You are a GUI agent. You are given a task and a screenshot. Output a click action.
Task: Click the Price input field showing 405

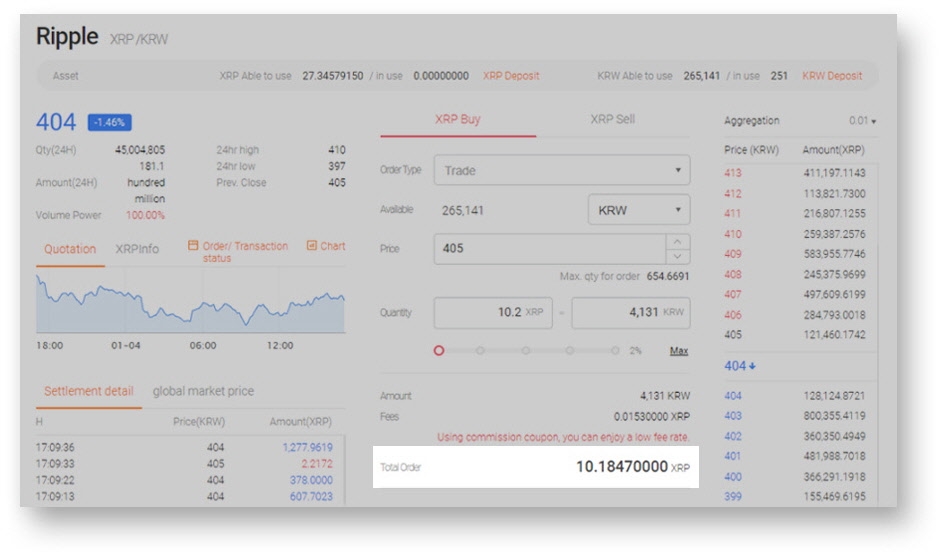(x=550, y=248)
